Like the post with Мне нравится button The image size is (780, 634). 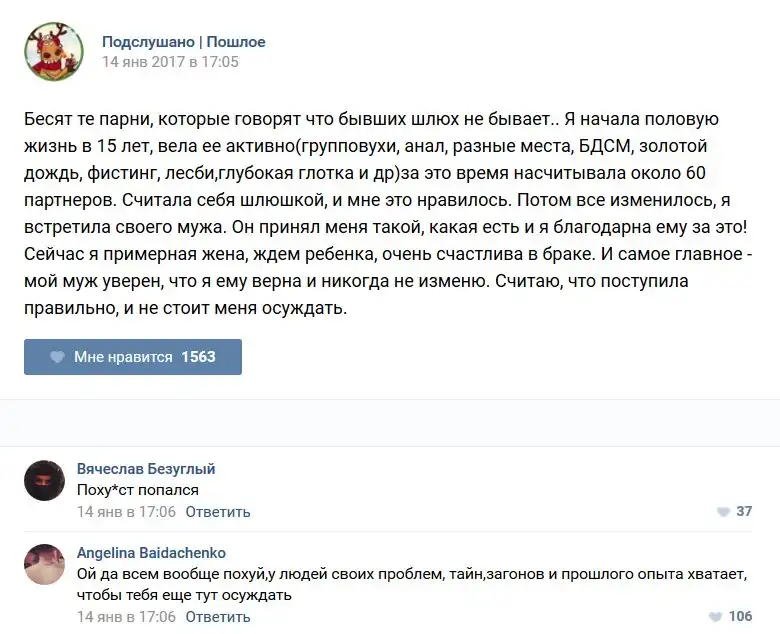click(133, 357)
